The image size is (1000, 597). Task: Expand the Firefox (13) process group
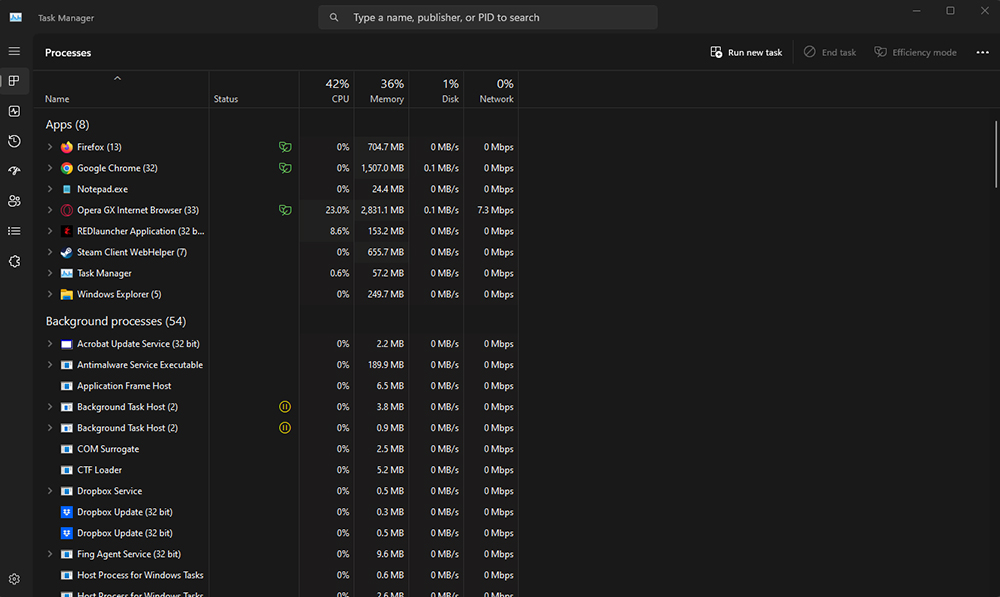50,147
